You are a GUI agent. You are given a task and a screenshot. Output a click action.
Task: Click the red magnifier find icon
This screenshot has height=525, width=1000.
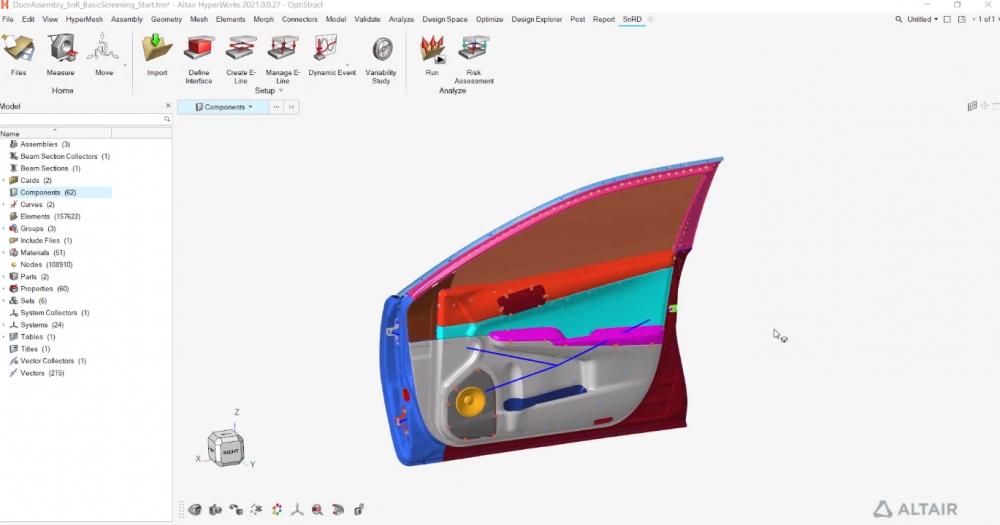318,509
